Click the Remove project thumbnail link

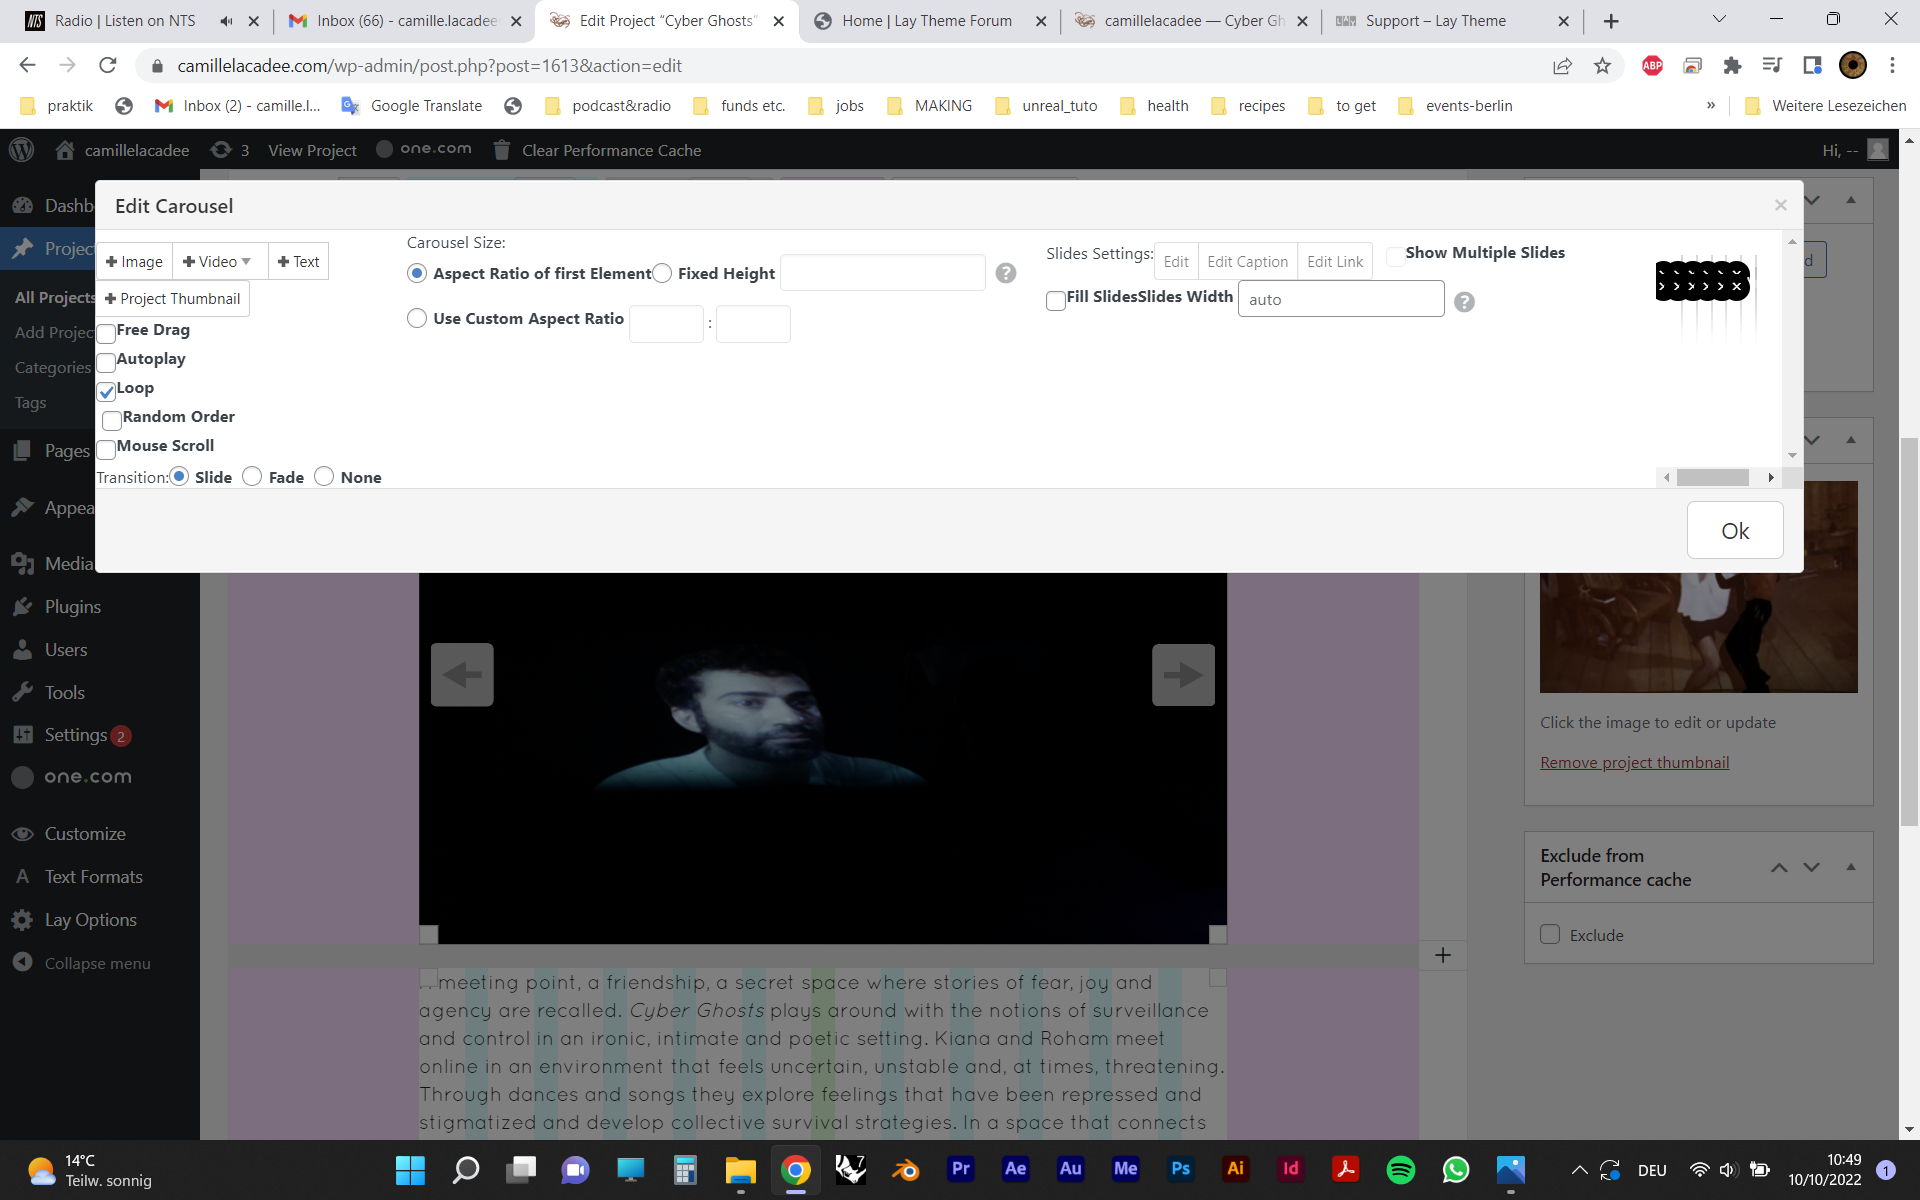pos(1634,762)
